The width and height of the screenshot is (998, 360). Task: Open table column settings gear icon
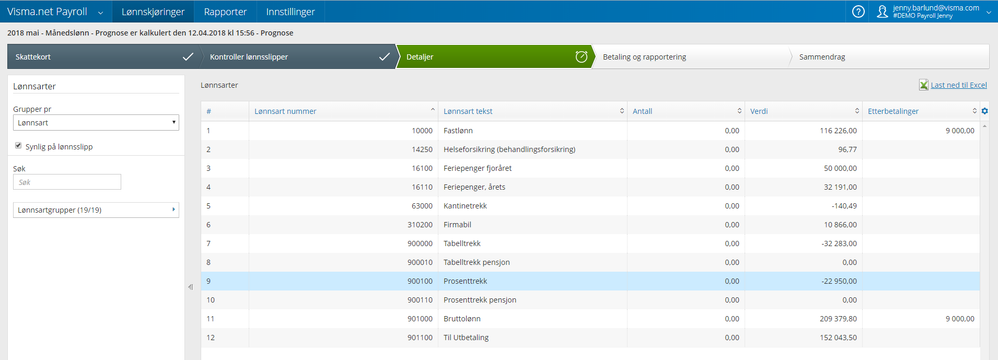tap(985, 111)
